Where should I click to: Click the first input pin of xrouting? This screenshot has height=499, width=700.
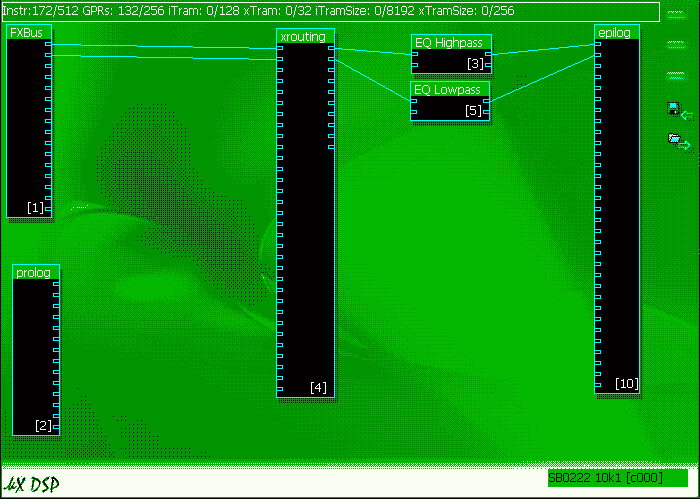coord(279,48)
